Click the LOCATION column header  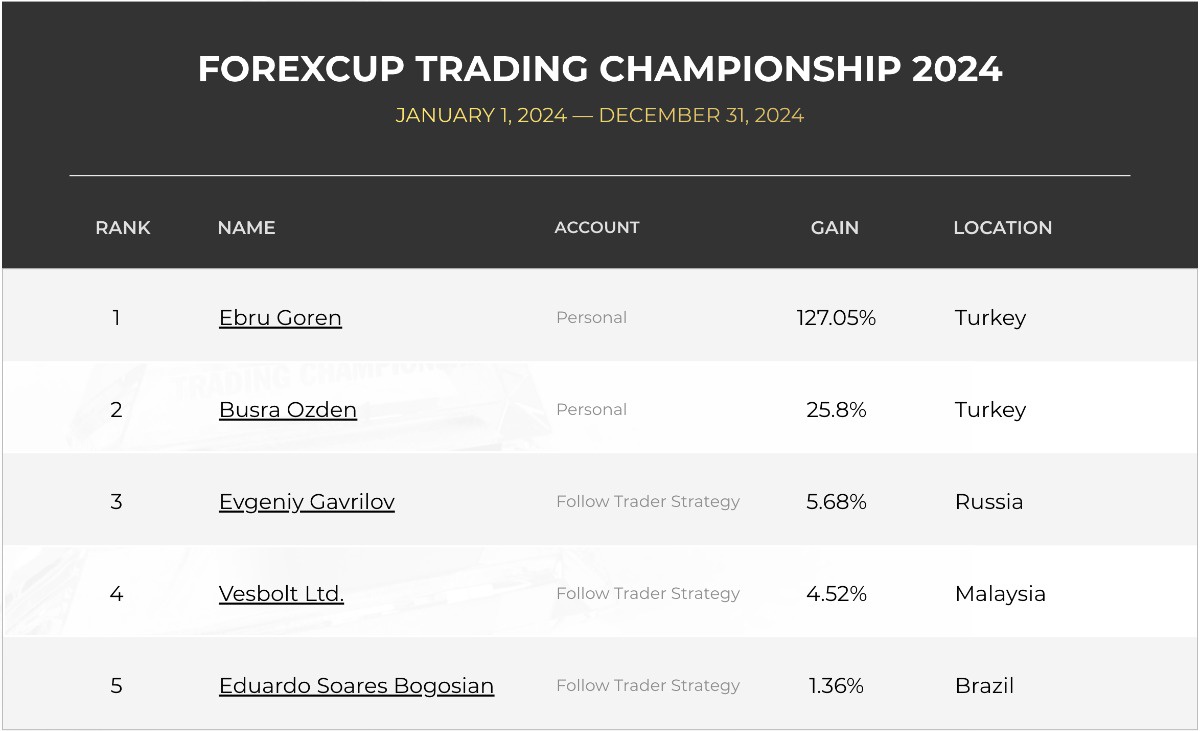(1003, 228)
